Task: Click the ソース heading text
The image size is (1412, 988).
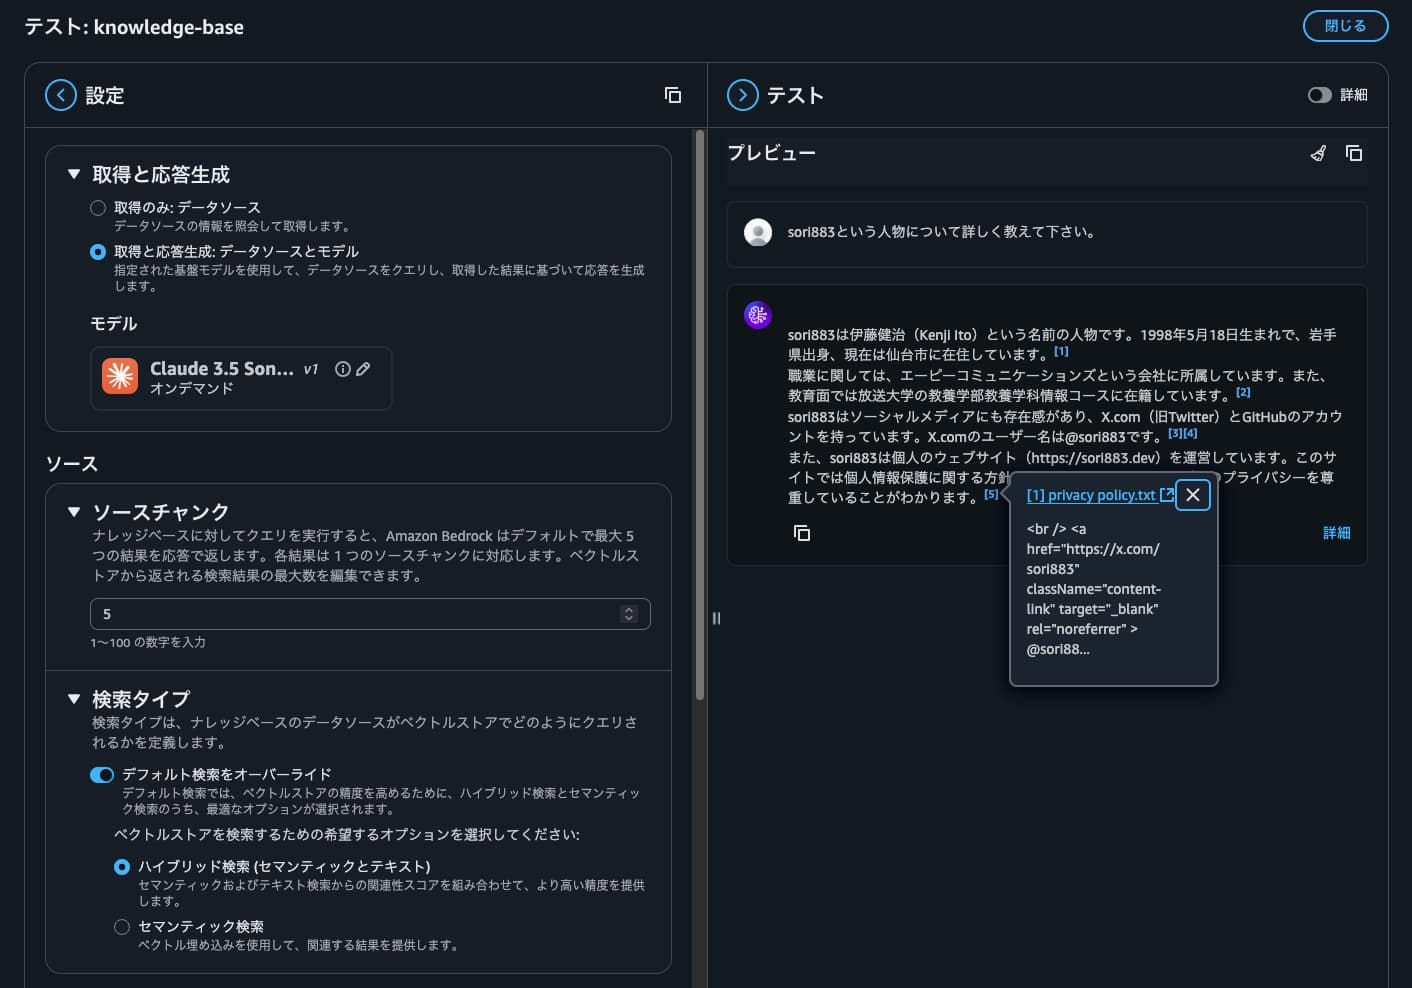Action: coord(72,463)
